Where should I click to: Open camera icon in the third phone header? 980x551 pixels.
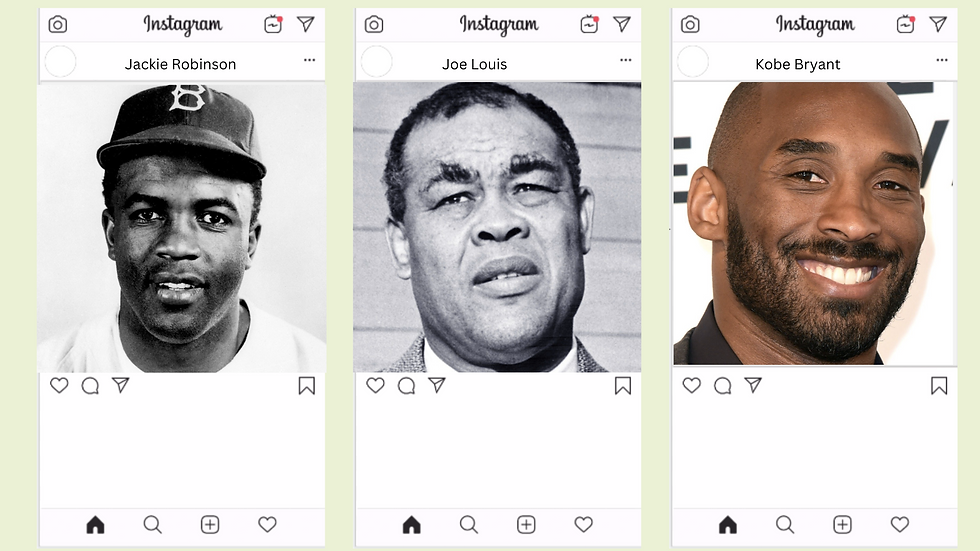pyautogui.click(x=690, y=24)
